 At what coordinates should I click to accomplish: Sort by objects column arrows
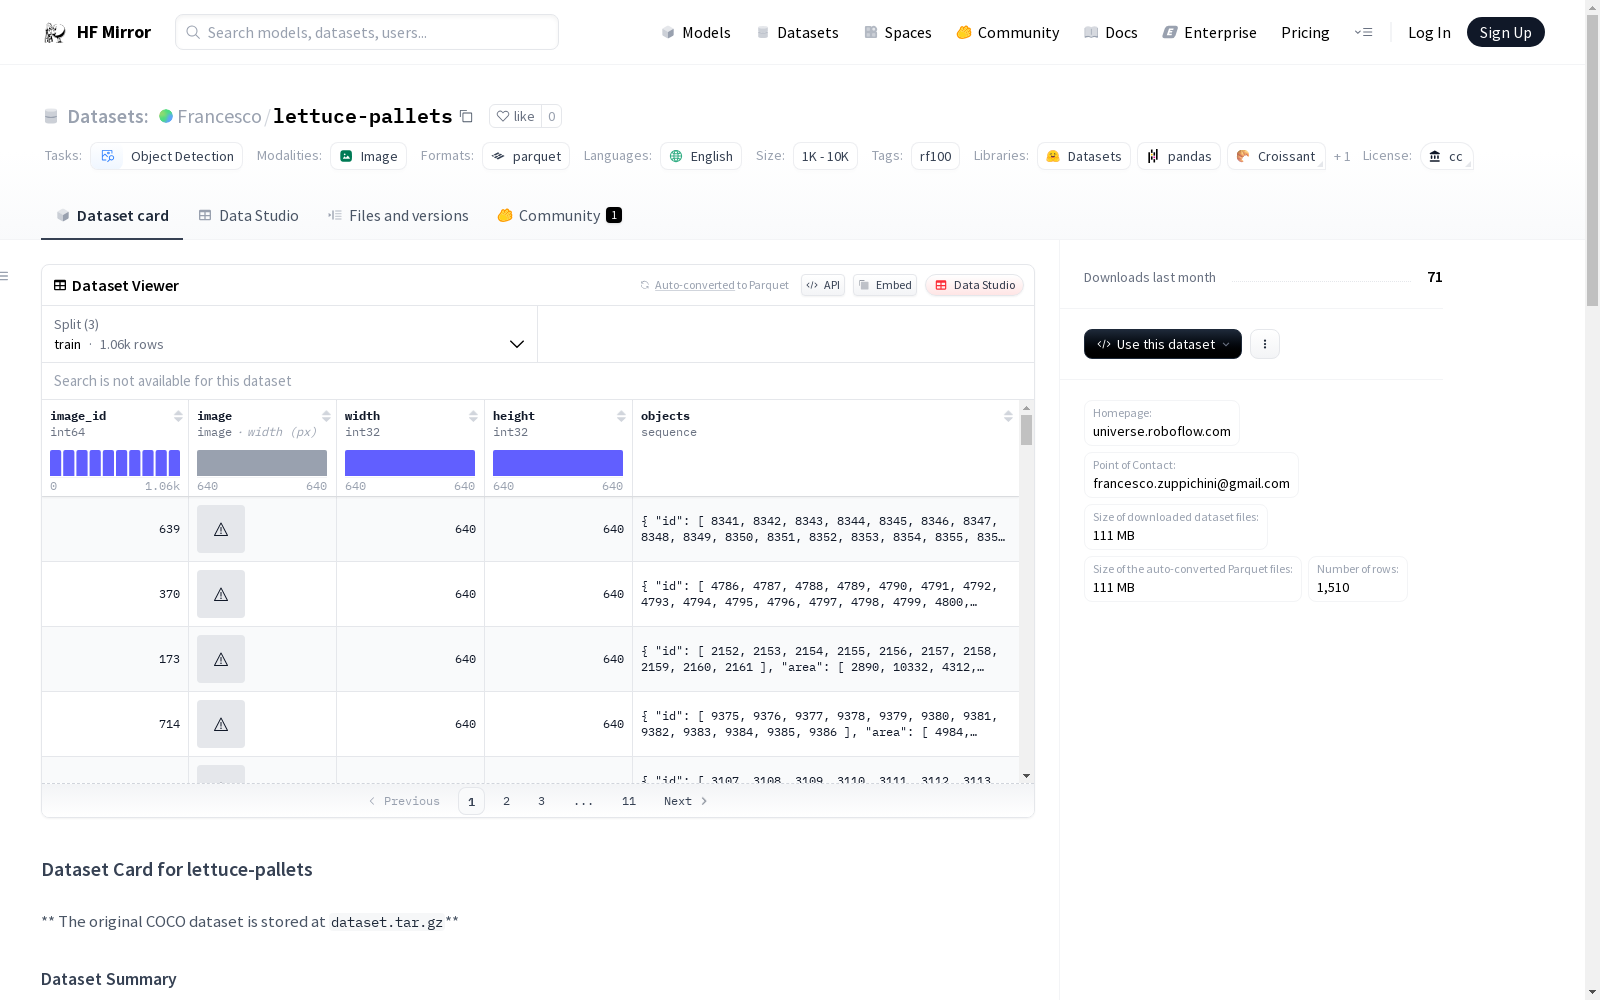point(1008,416)
